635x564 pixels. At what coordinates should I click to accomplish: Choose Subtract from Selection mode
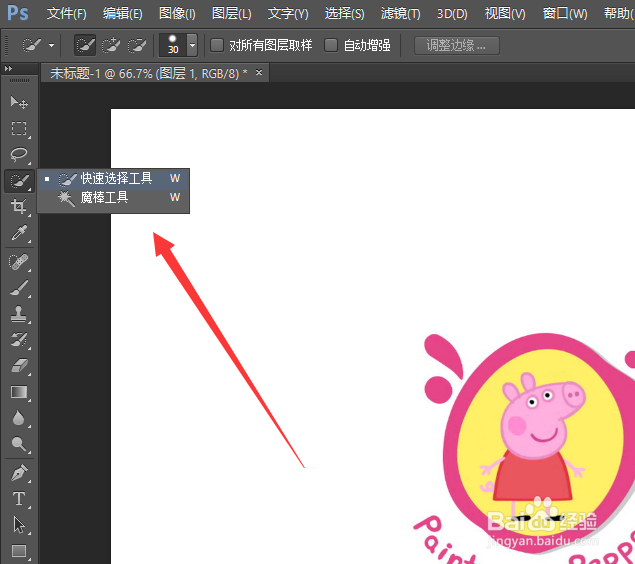click(137, 45)
